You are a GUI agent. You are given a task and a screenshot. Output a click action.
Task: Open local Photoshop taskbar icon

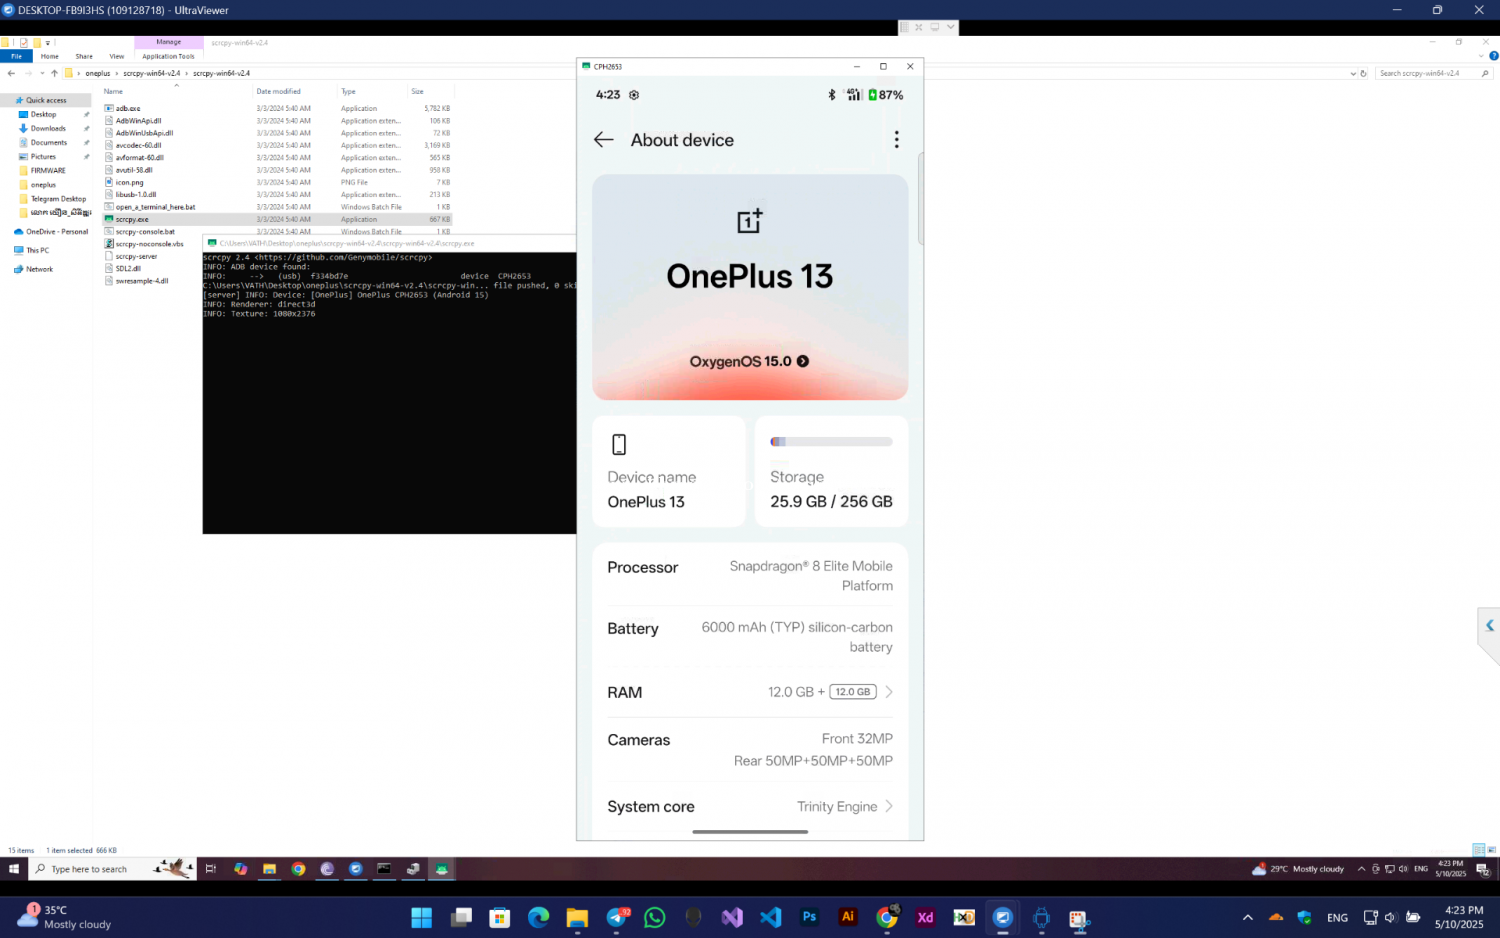pyautogui.click(x=809, y=917)
